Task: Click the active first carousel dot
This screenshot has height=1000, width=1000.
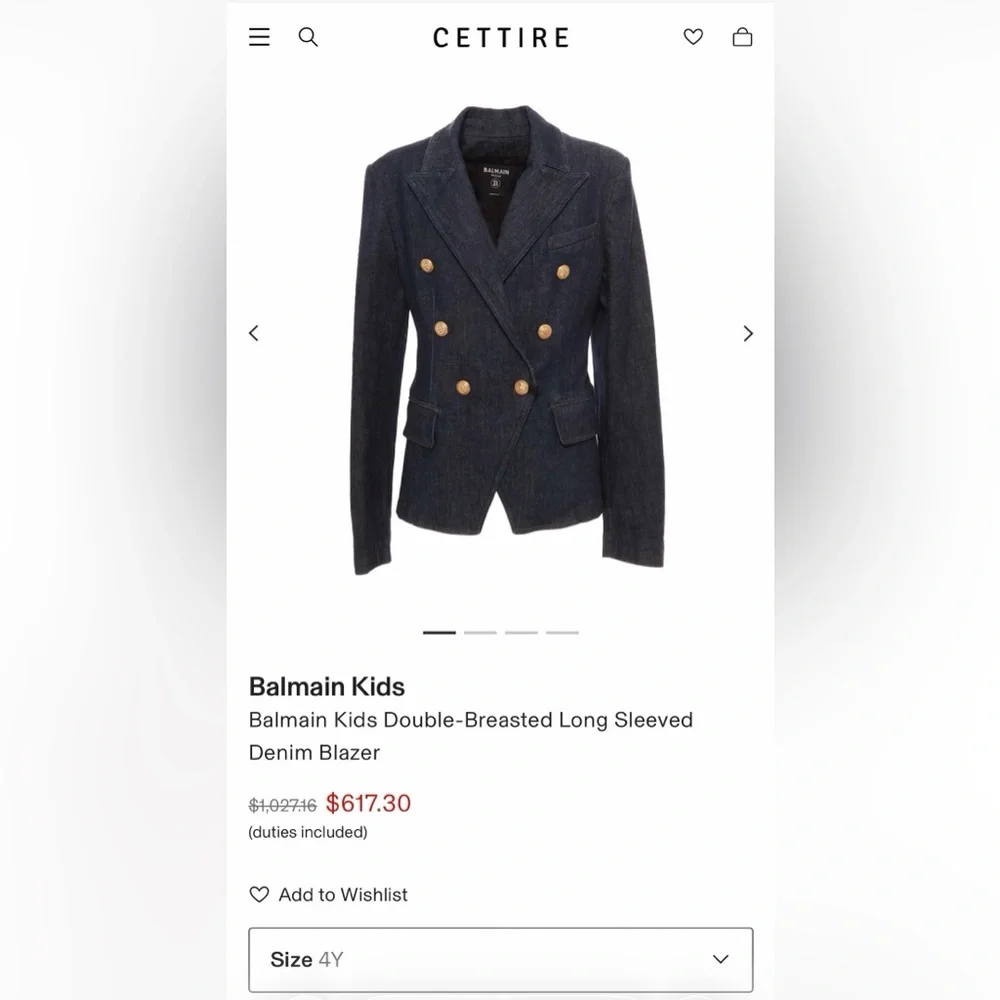Action: (x=439, y=632)
